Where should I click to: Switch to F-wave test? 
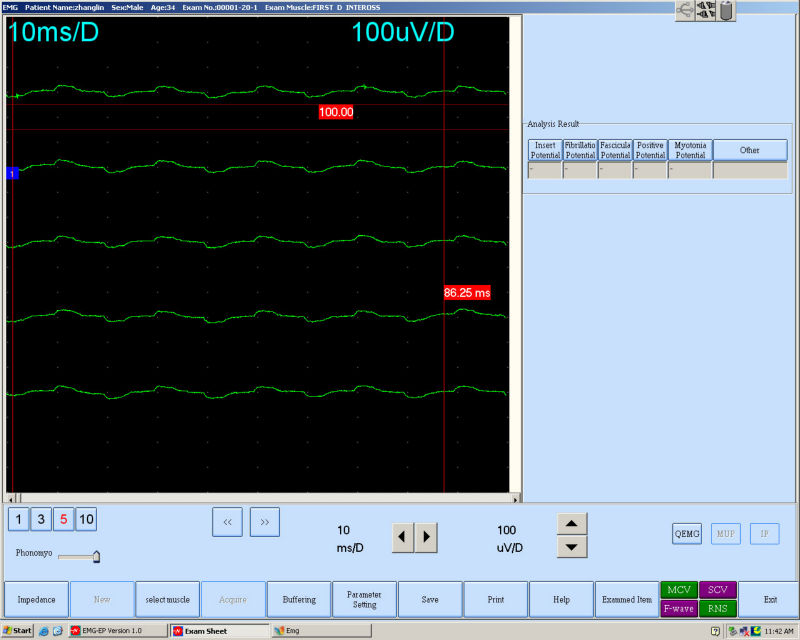679,608
